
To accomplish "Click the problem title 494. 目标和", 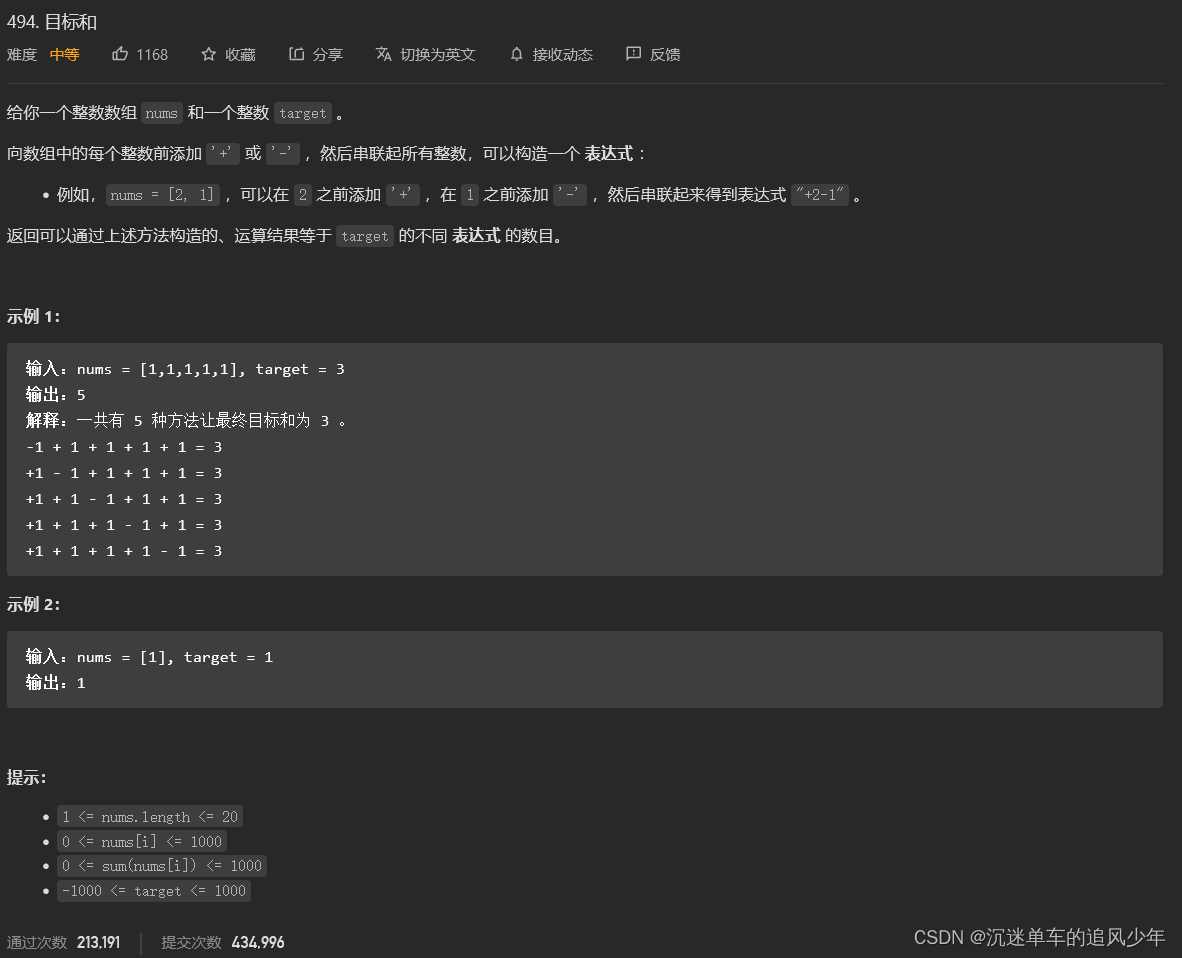I will (x=51, y=21).
